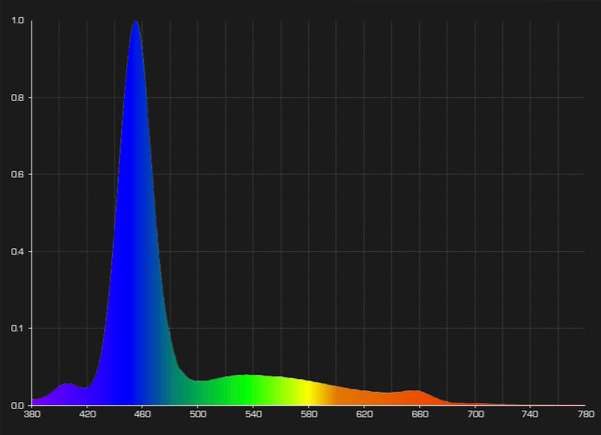Click the 0.0 intensity axis label
Viewport: 601px width, 435px height.
[18, 405]
